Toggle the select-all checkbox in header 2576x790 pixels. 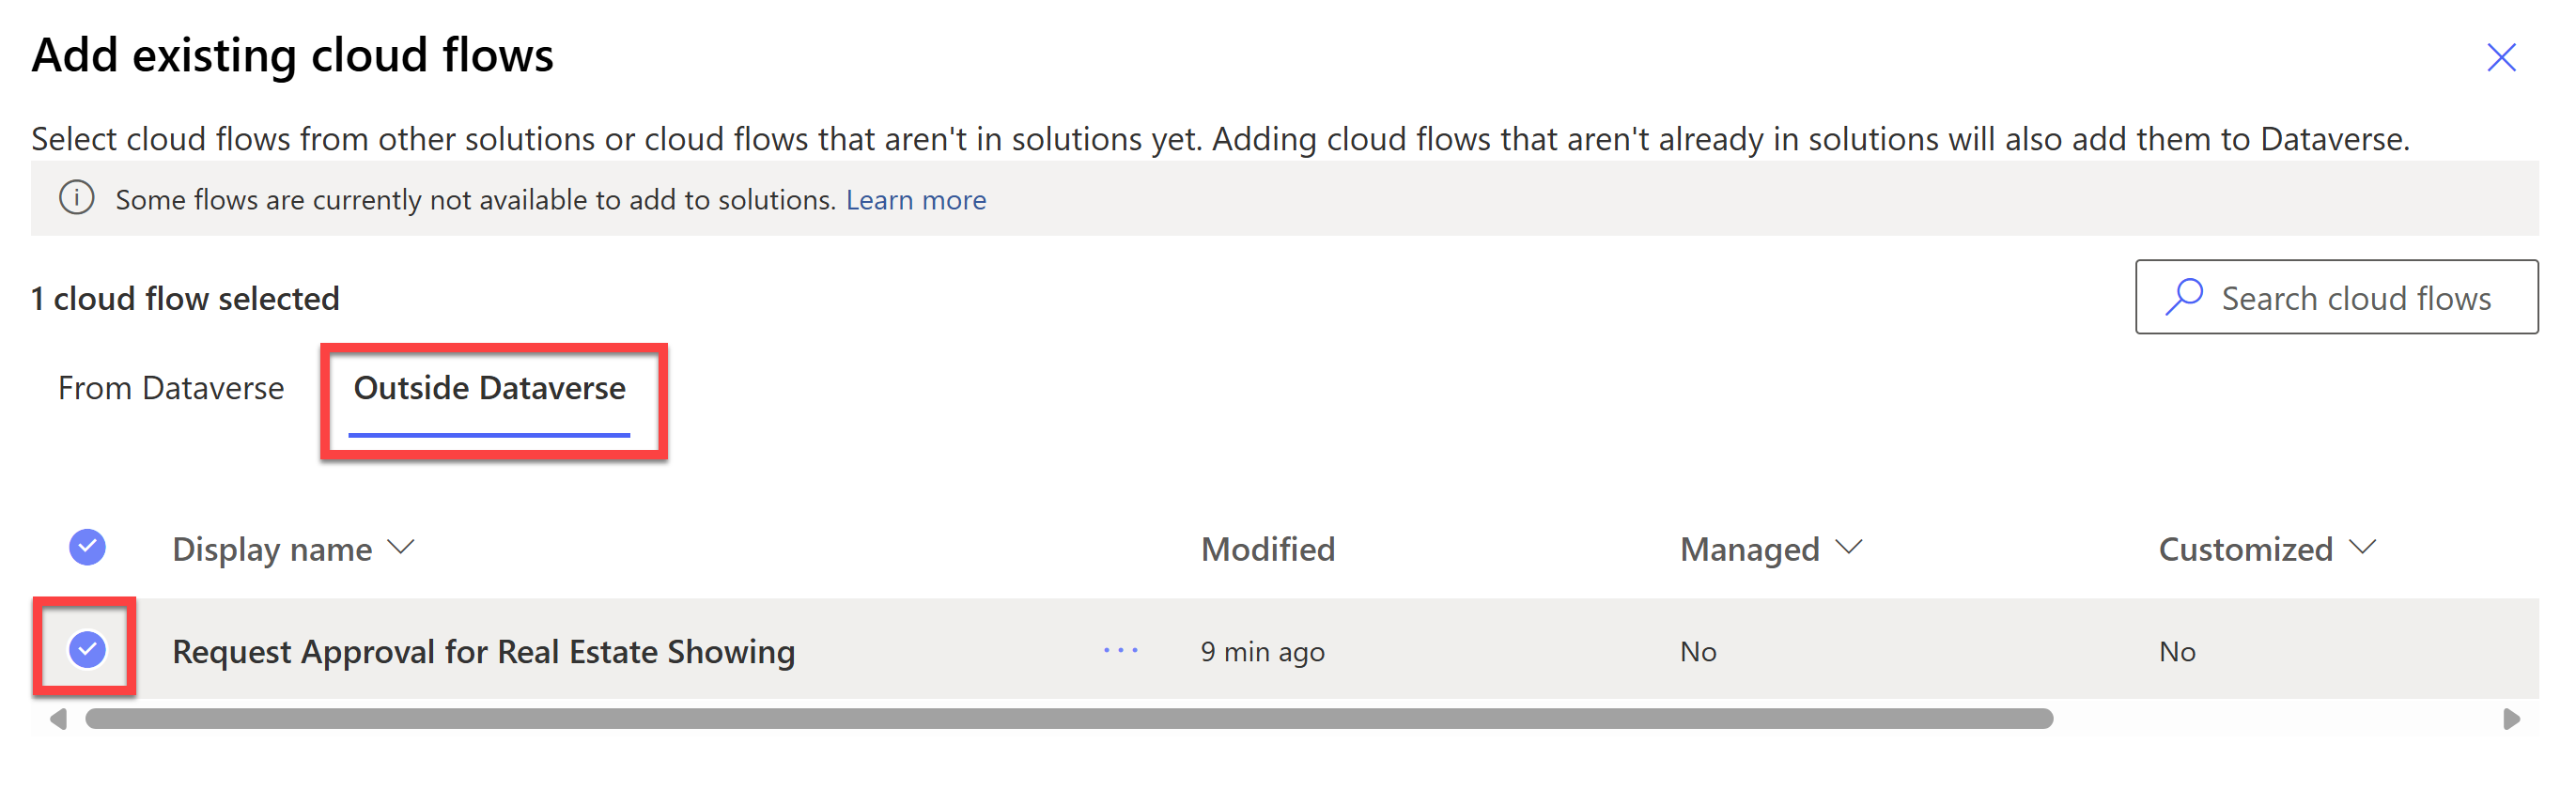point(87,548)
